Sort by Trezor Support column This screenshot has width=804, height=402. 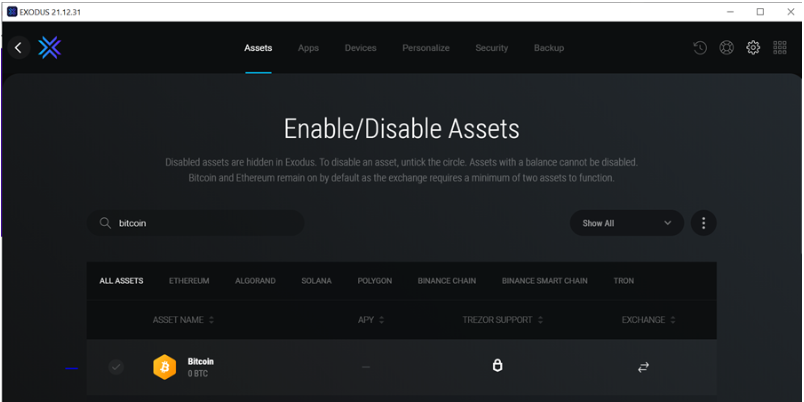tap(502, 320)
